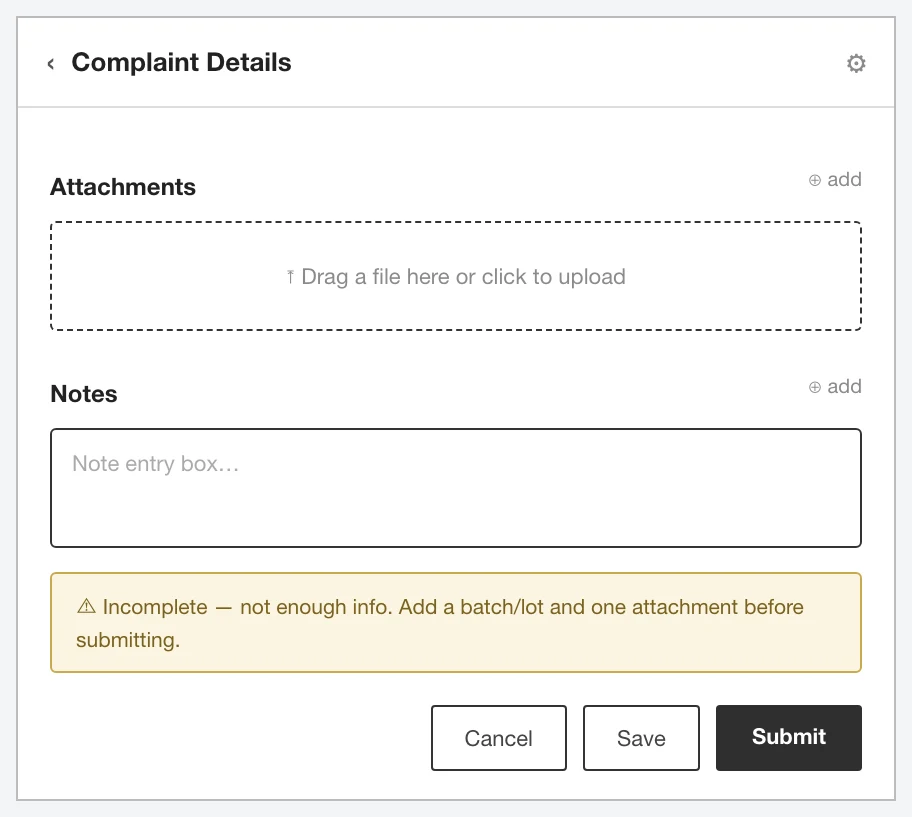Click the Cancel button

(x=498, y=738)
